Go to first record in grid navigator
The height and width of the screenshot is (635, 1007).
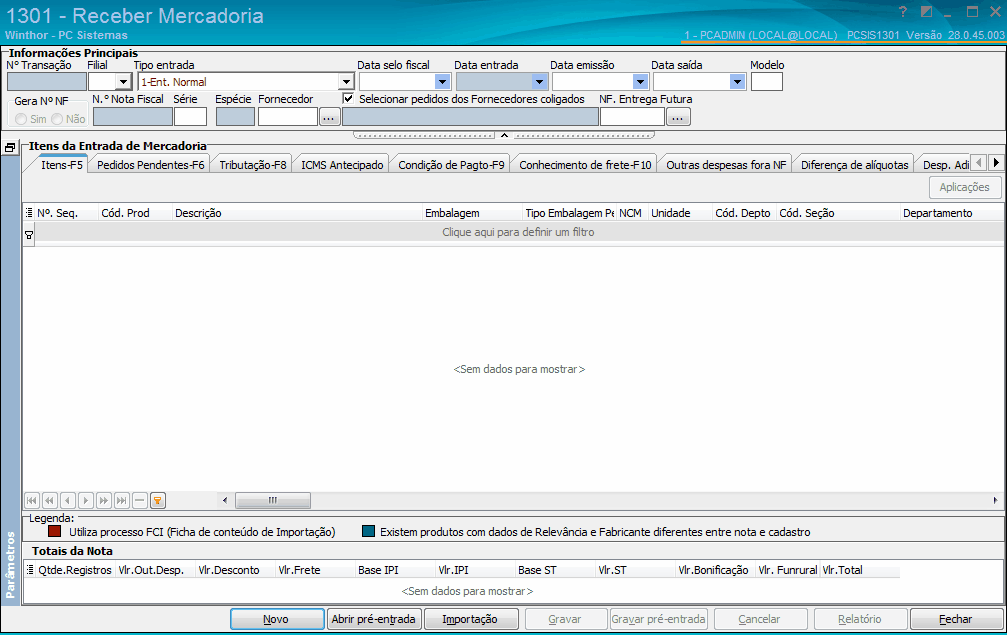click(31, 500)
